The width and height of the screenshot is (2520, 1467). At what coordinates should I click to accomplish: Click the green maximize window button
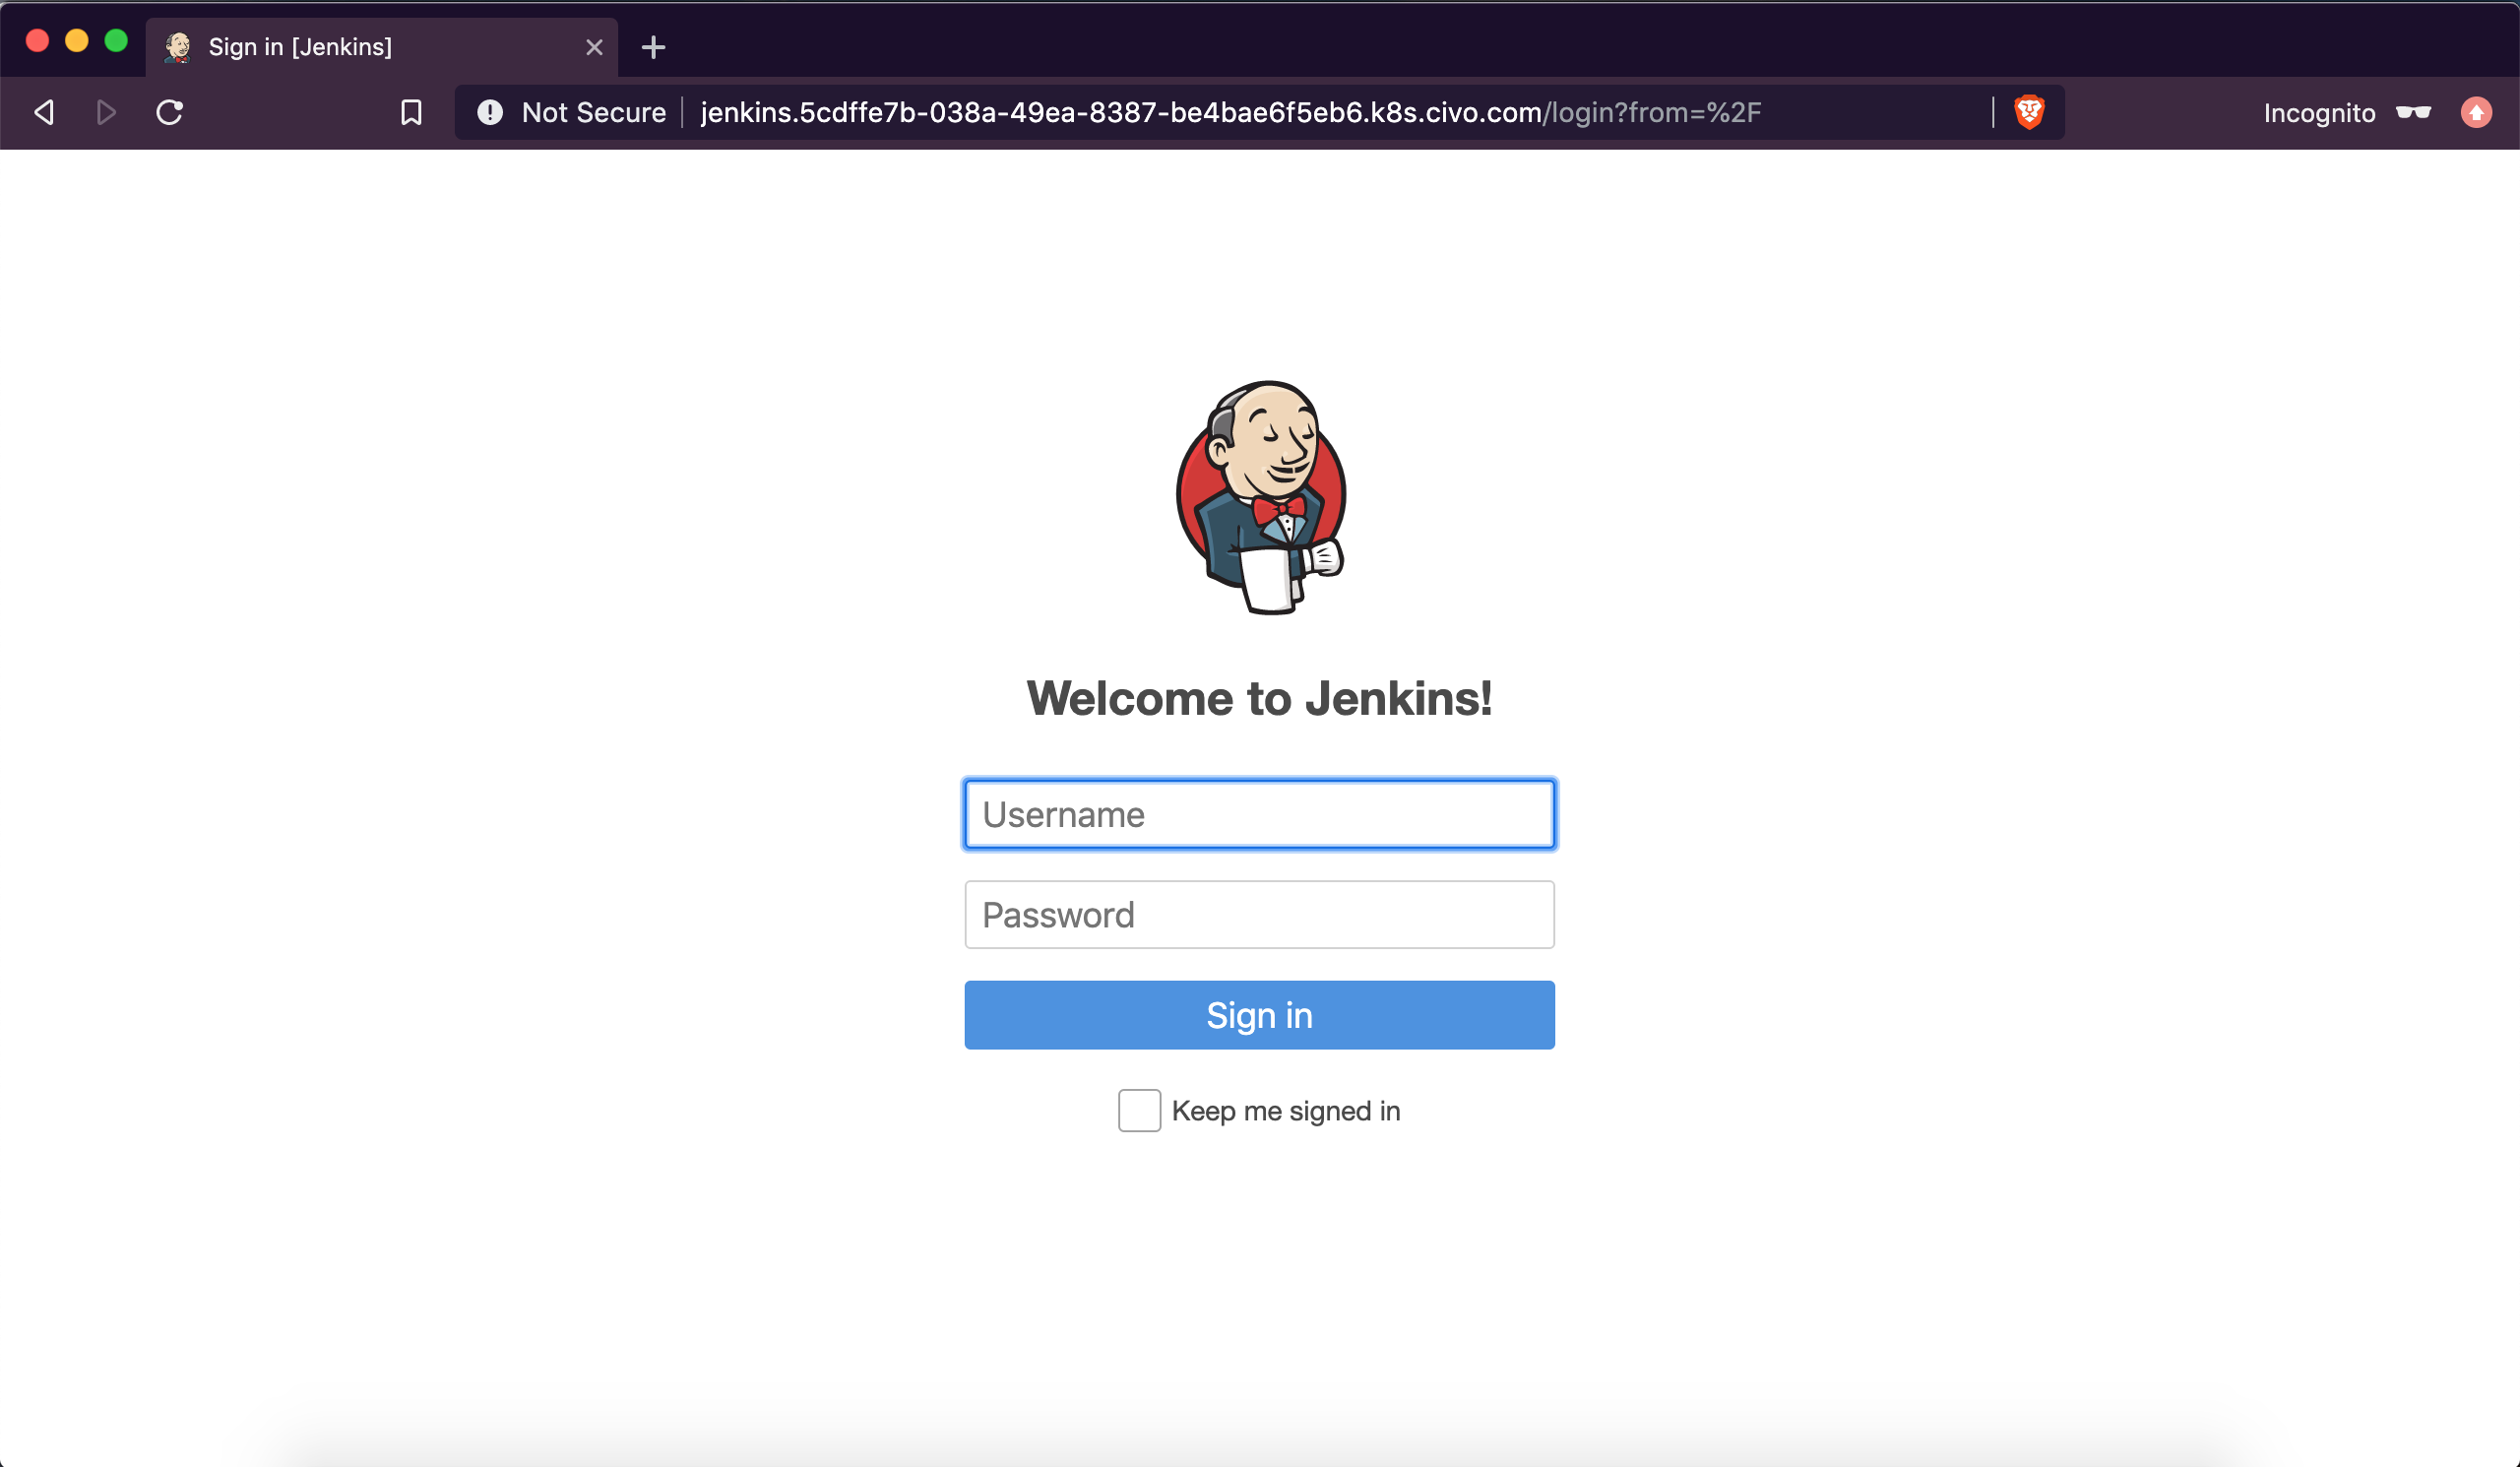[116, 40]
